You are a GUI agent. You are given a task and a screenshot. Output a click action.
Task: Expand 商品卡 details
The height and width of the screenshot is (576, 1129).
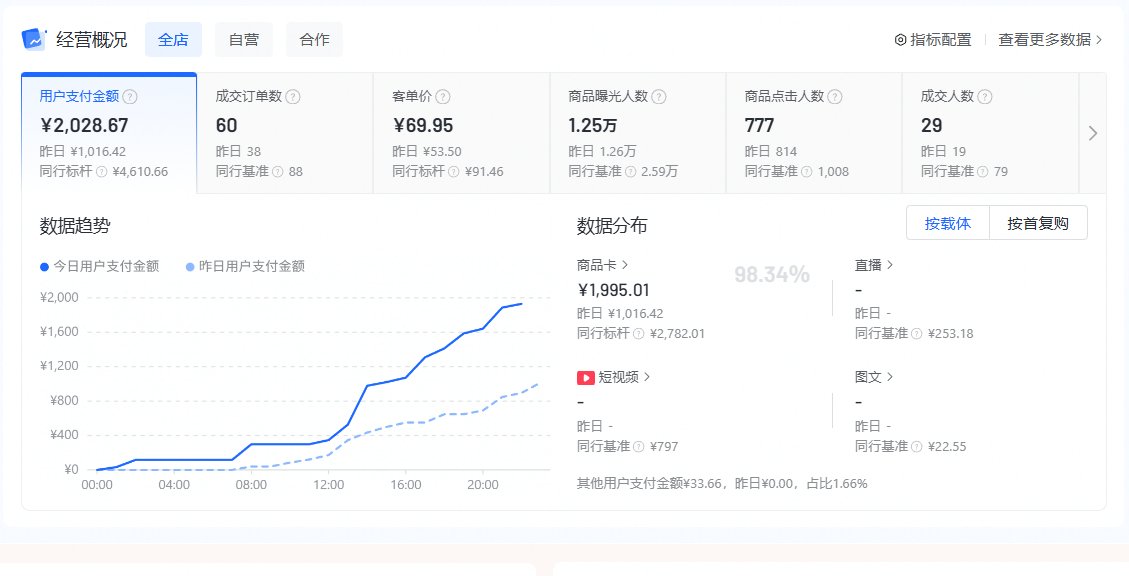pos(599,264)
